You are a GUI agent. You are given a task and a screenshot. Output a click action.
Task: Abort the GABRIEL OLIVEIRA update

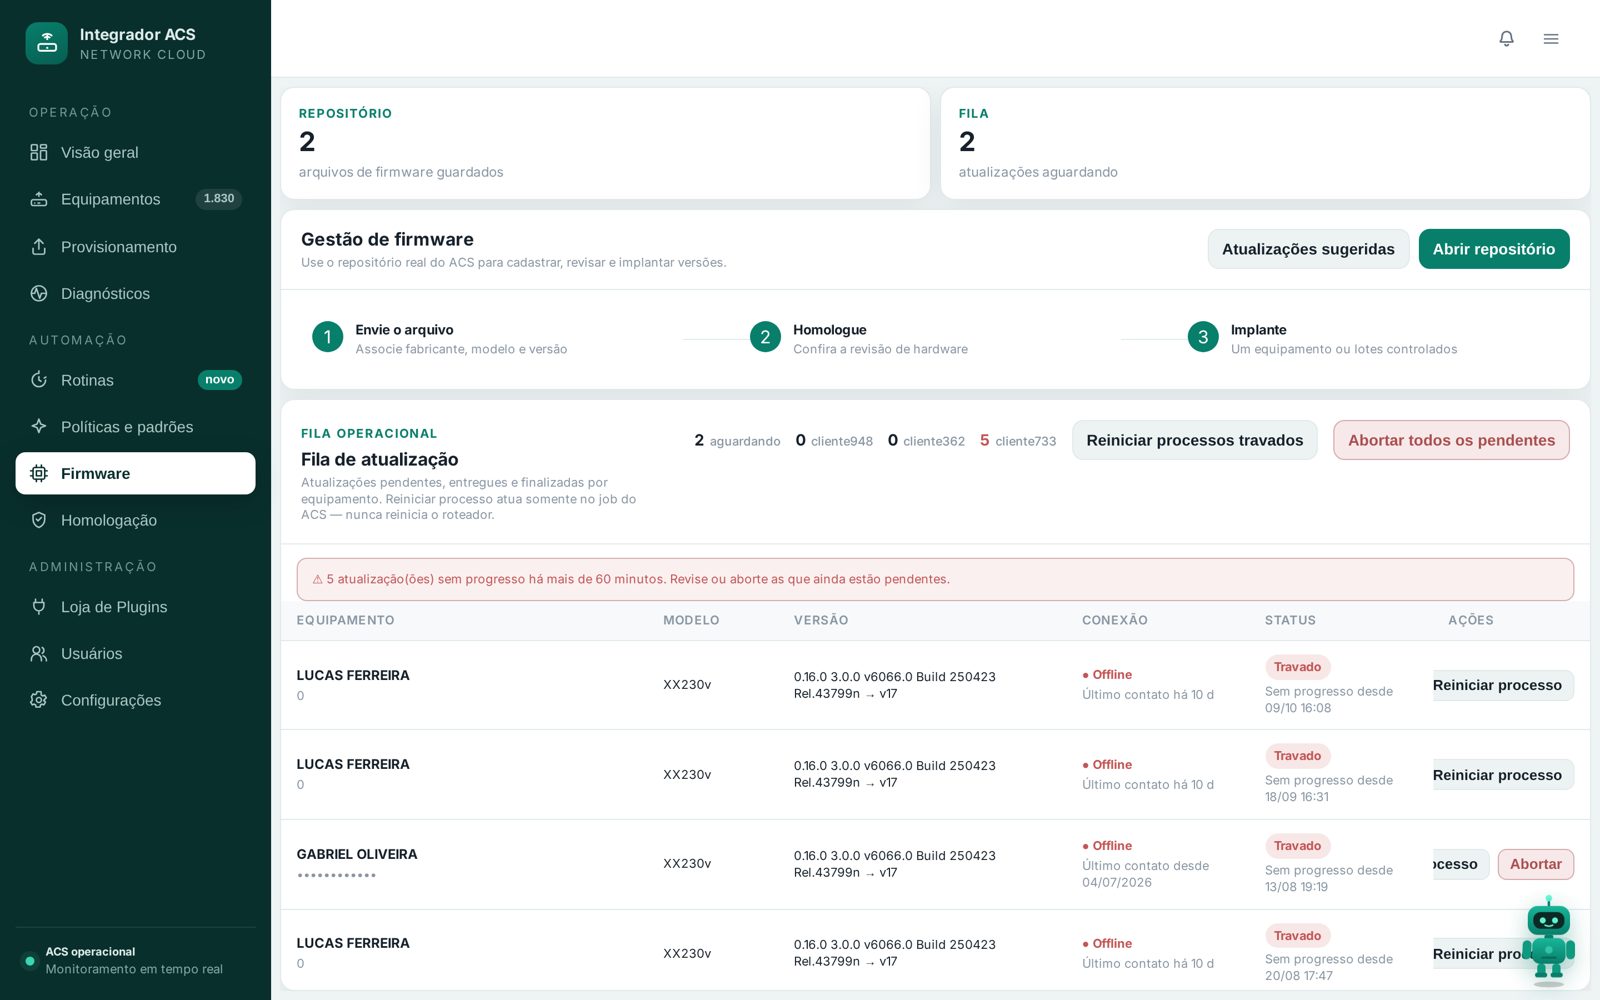click(1536, 864)
